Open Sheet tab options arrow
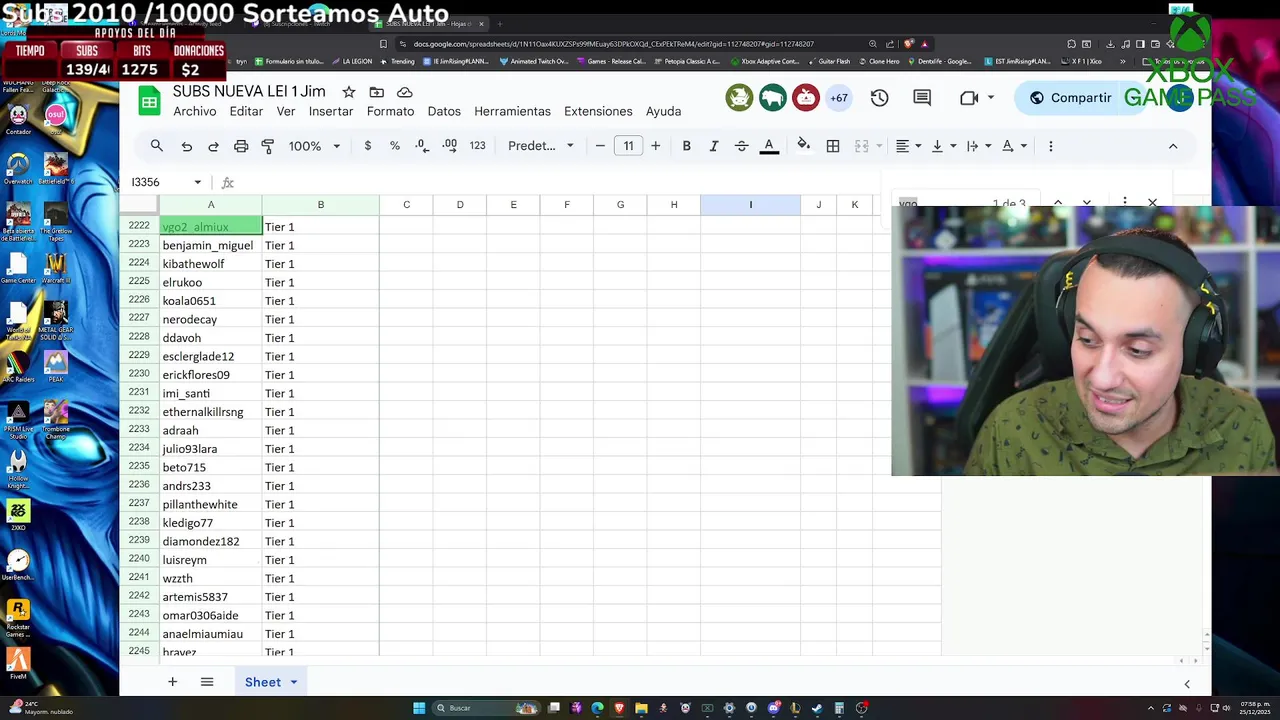The image size is (1280, 720). pyautogui.click(x=294, y=682)
